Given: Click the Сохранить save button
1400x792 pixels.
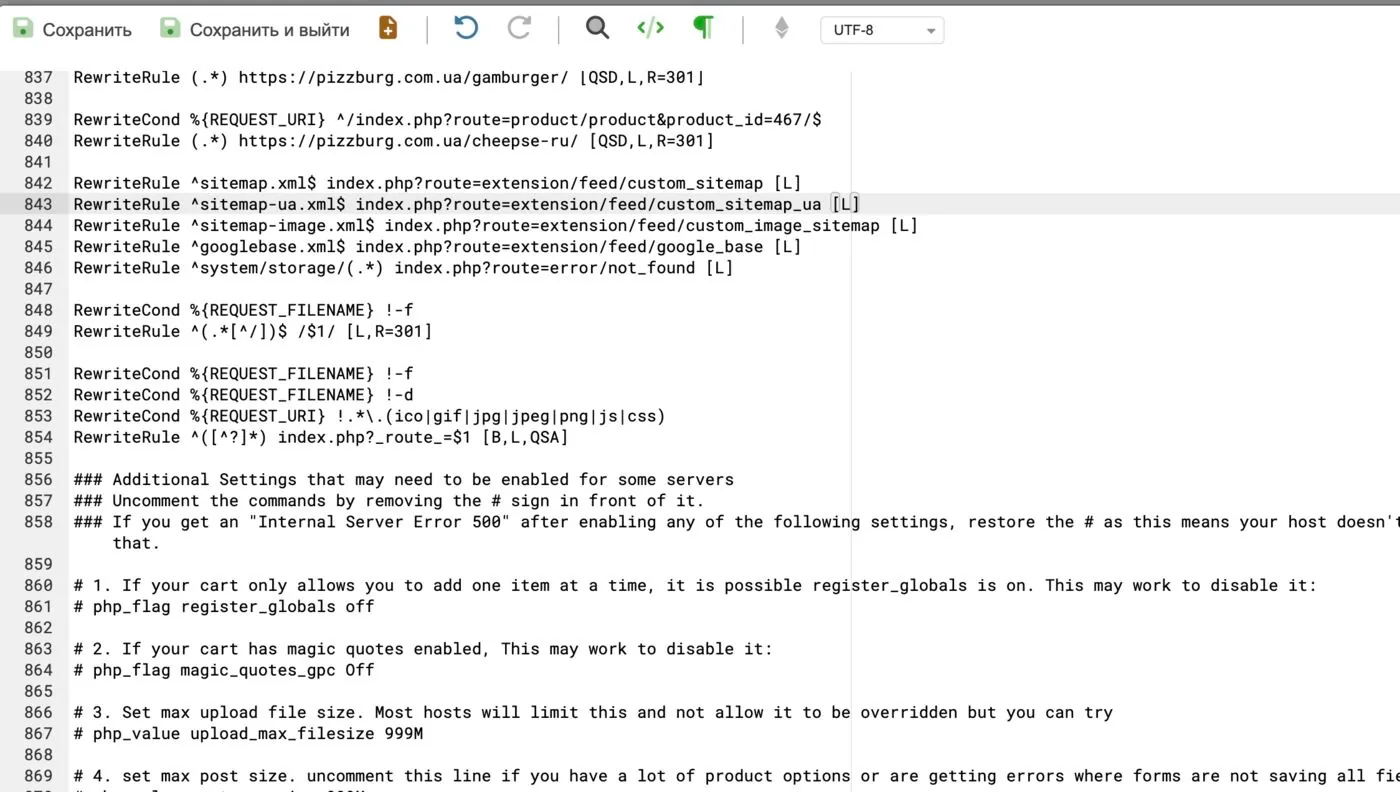Looking at the screenshot, I should tap(72, 30).
